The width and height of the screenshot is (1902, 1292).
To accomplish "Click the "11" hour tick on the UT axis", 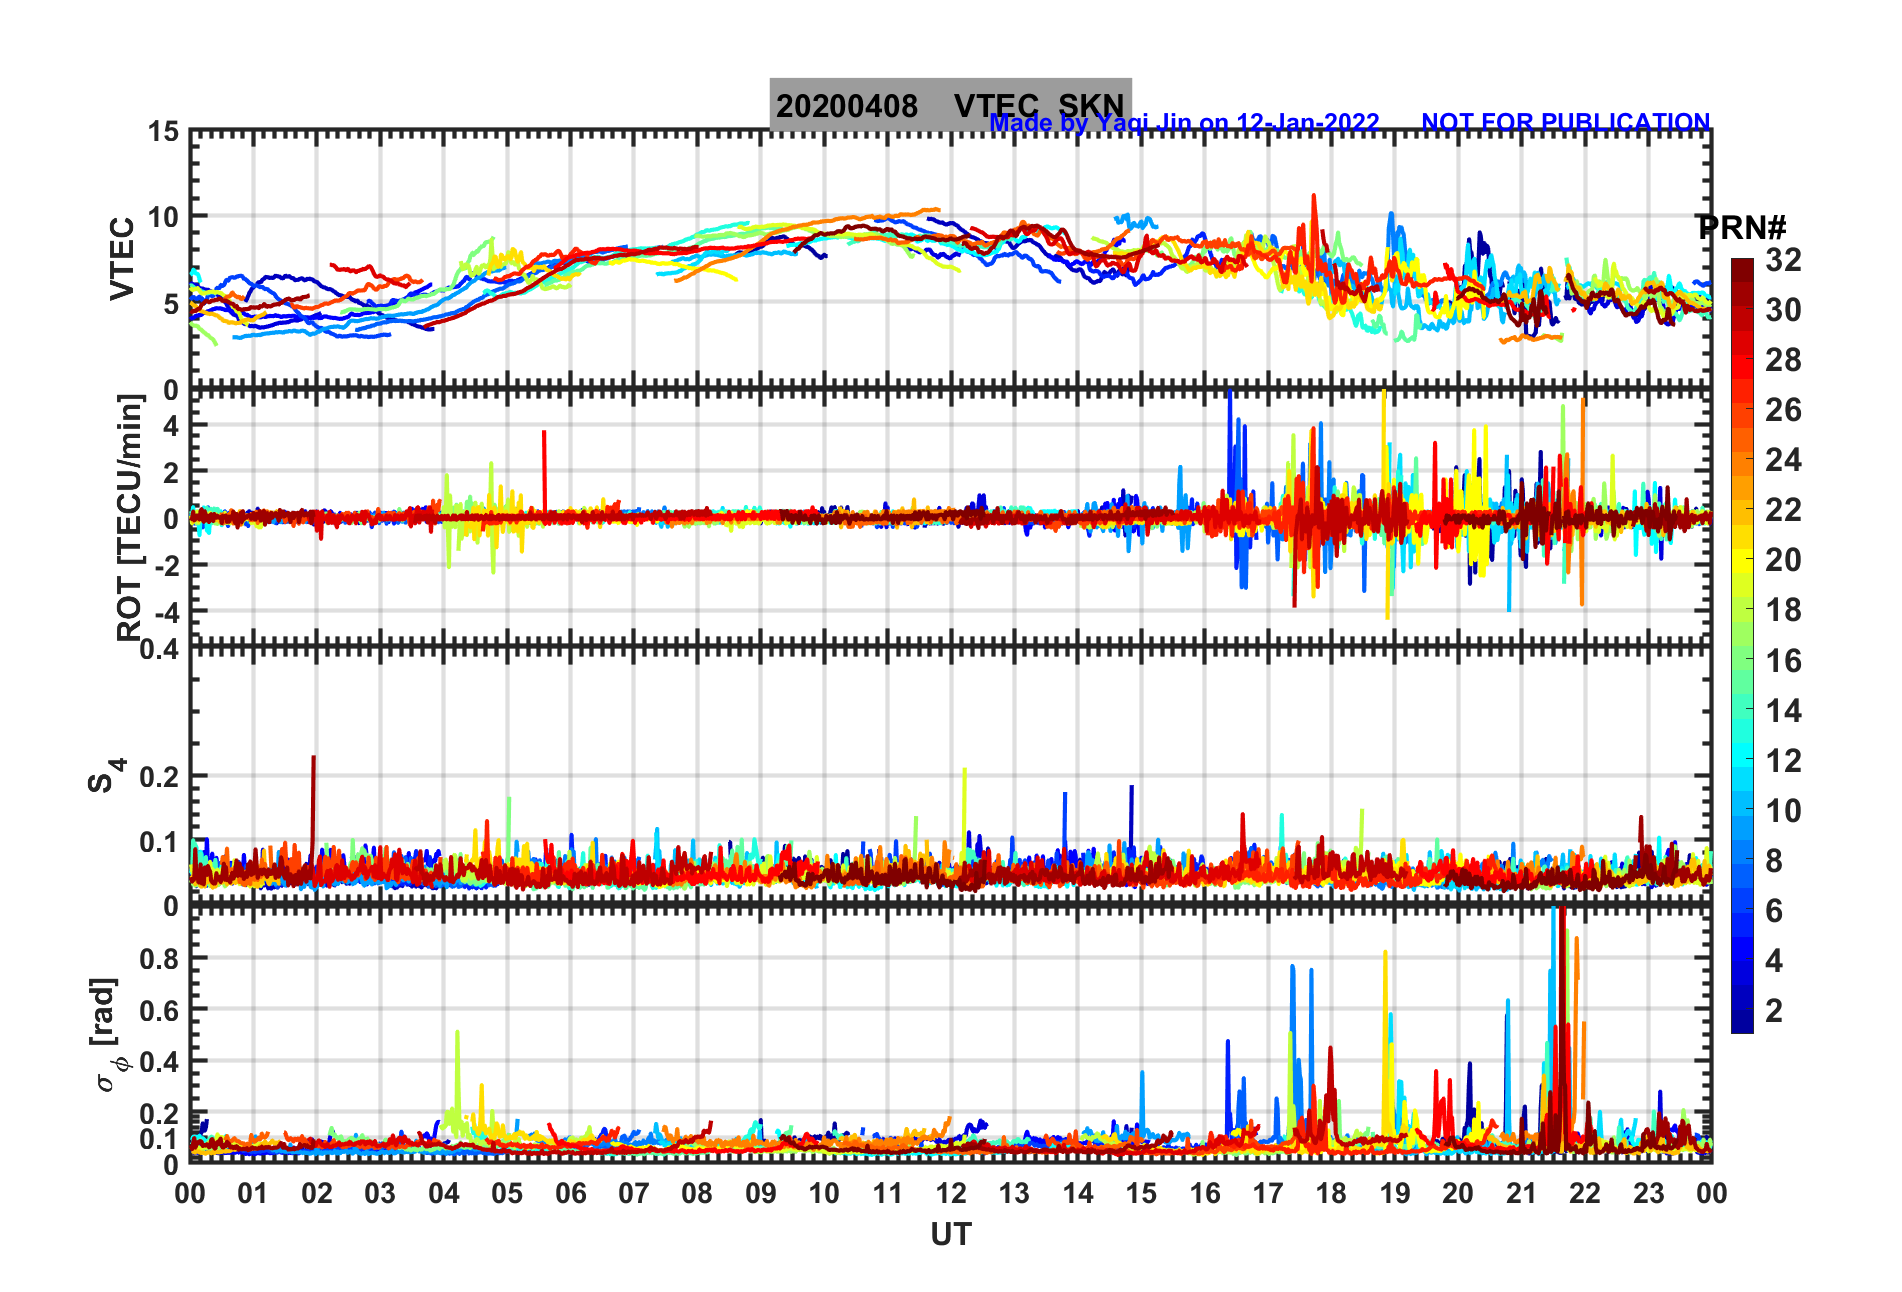I will pyautogui.click(x=888, y=1193).
